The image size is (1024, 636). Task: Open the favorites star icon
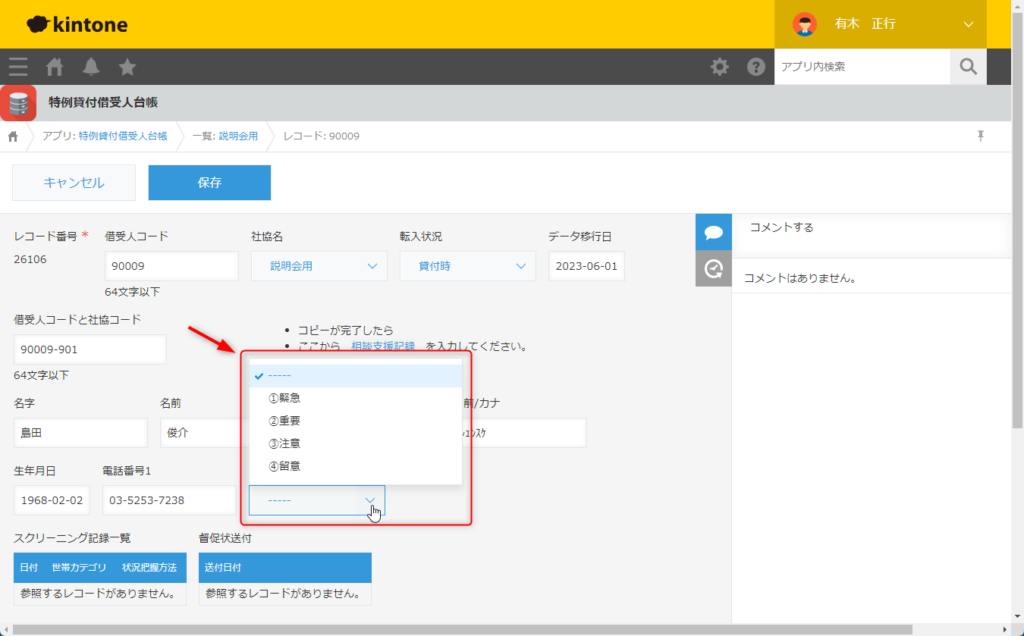point(127,67)
